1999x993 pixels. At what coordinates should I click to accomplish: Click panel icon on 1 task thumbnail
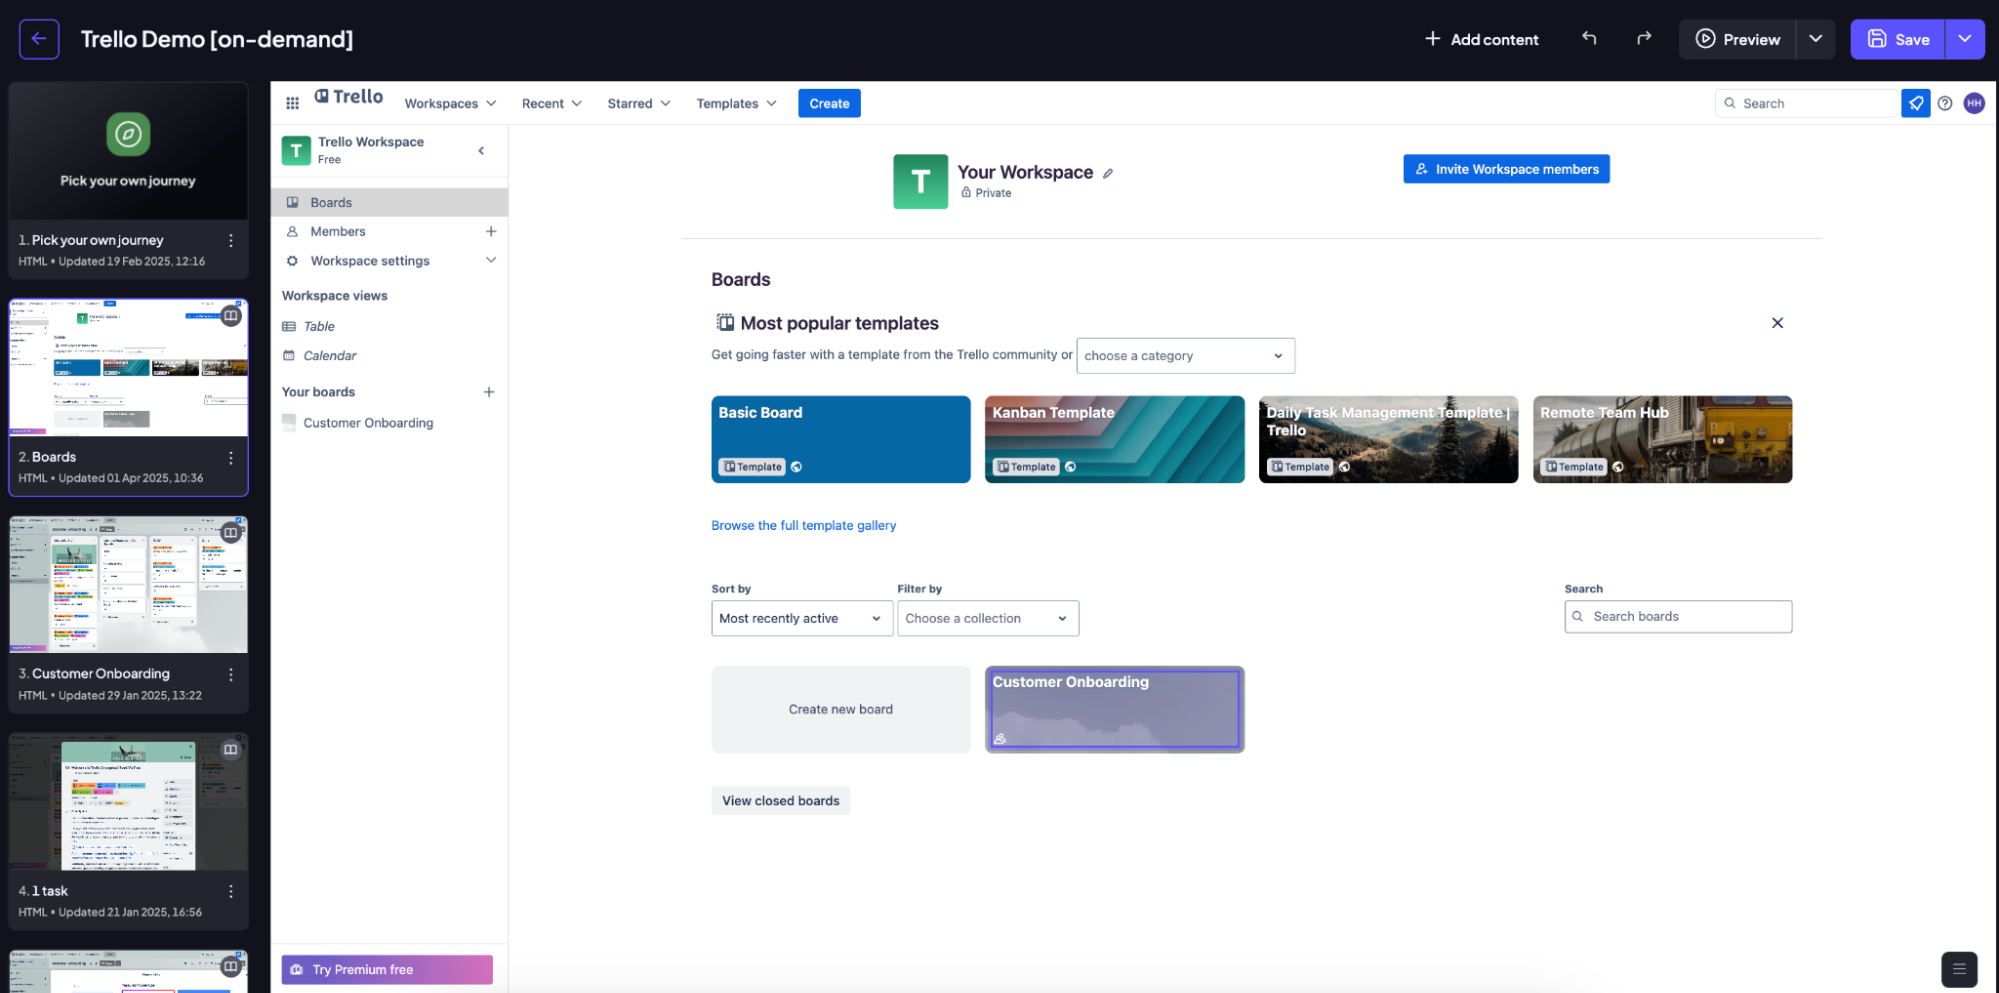pos(231,750)
